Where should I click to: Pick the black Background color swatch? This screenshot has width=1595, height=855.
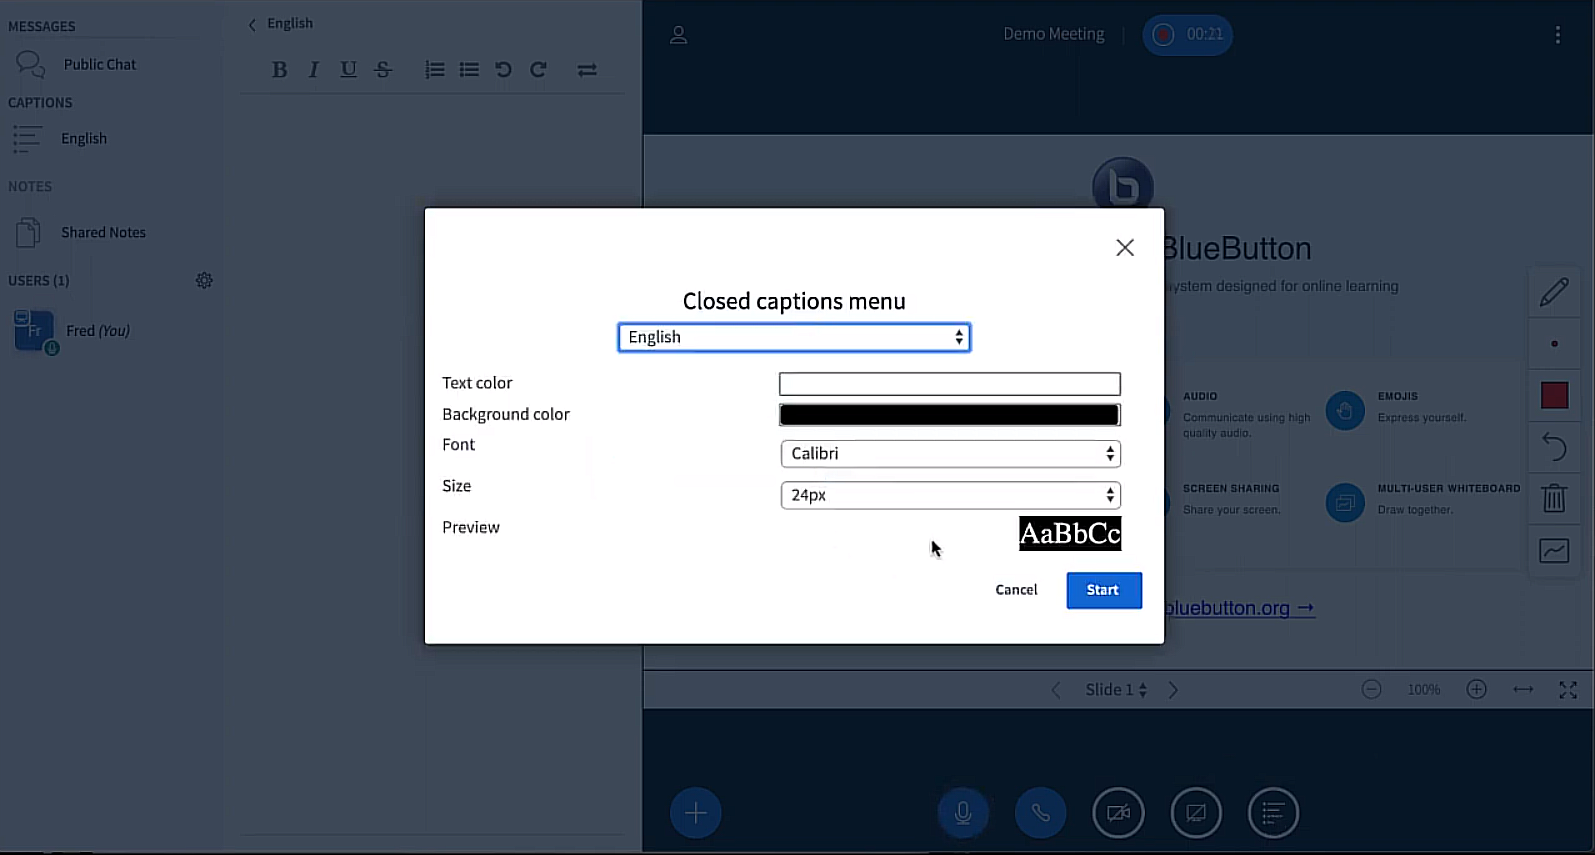coord(950,415)
